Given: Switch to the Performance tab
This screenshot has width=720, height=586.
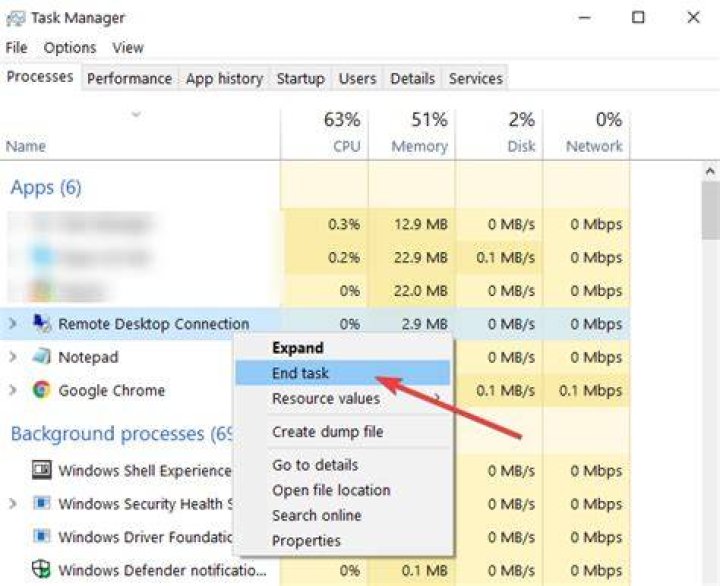Looking at the screenshot, I should (129, 79).
